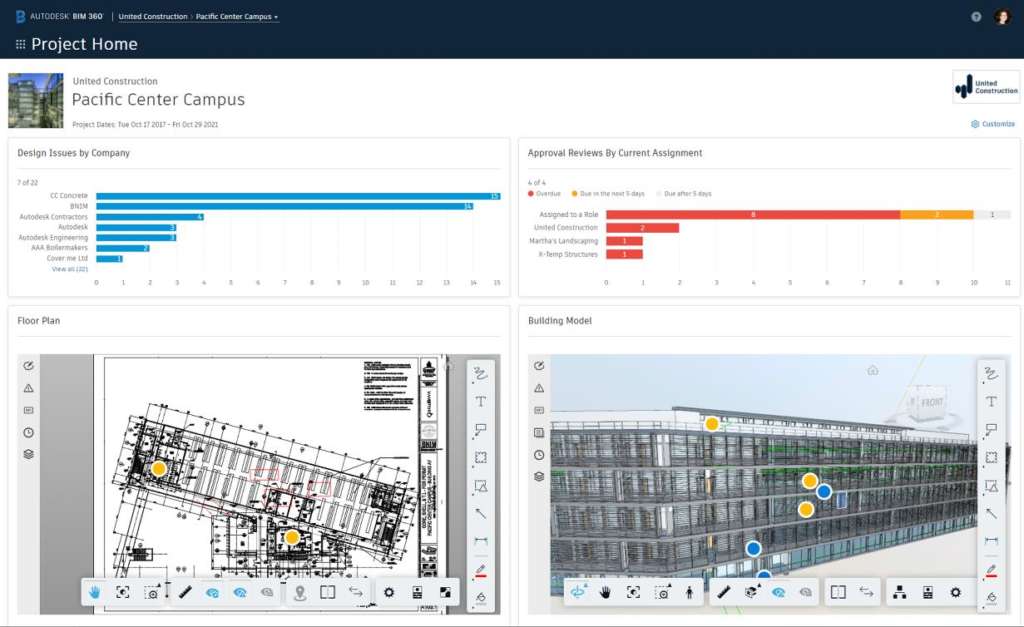
Task: Pick the arrow markup tool in Floor Plan
Action: (x=481, y=513)
